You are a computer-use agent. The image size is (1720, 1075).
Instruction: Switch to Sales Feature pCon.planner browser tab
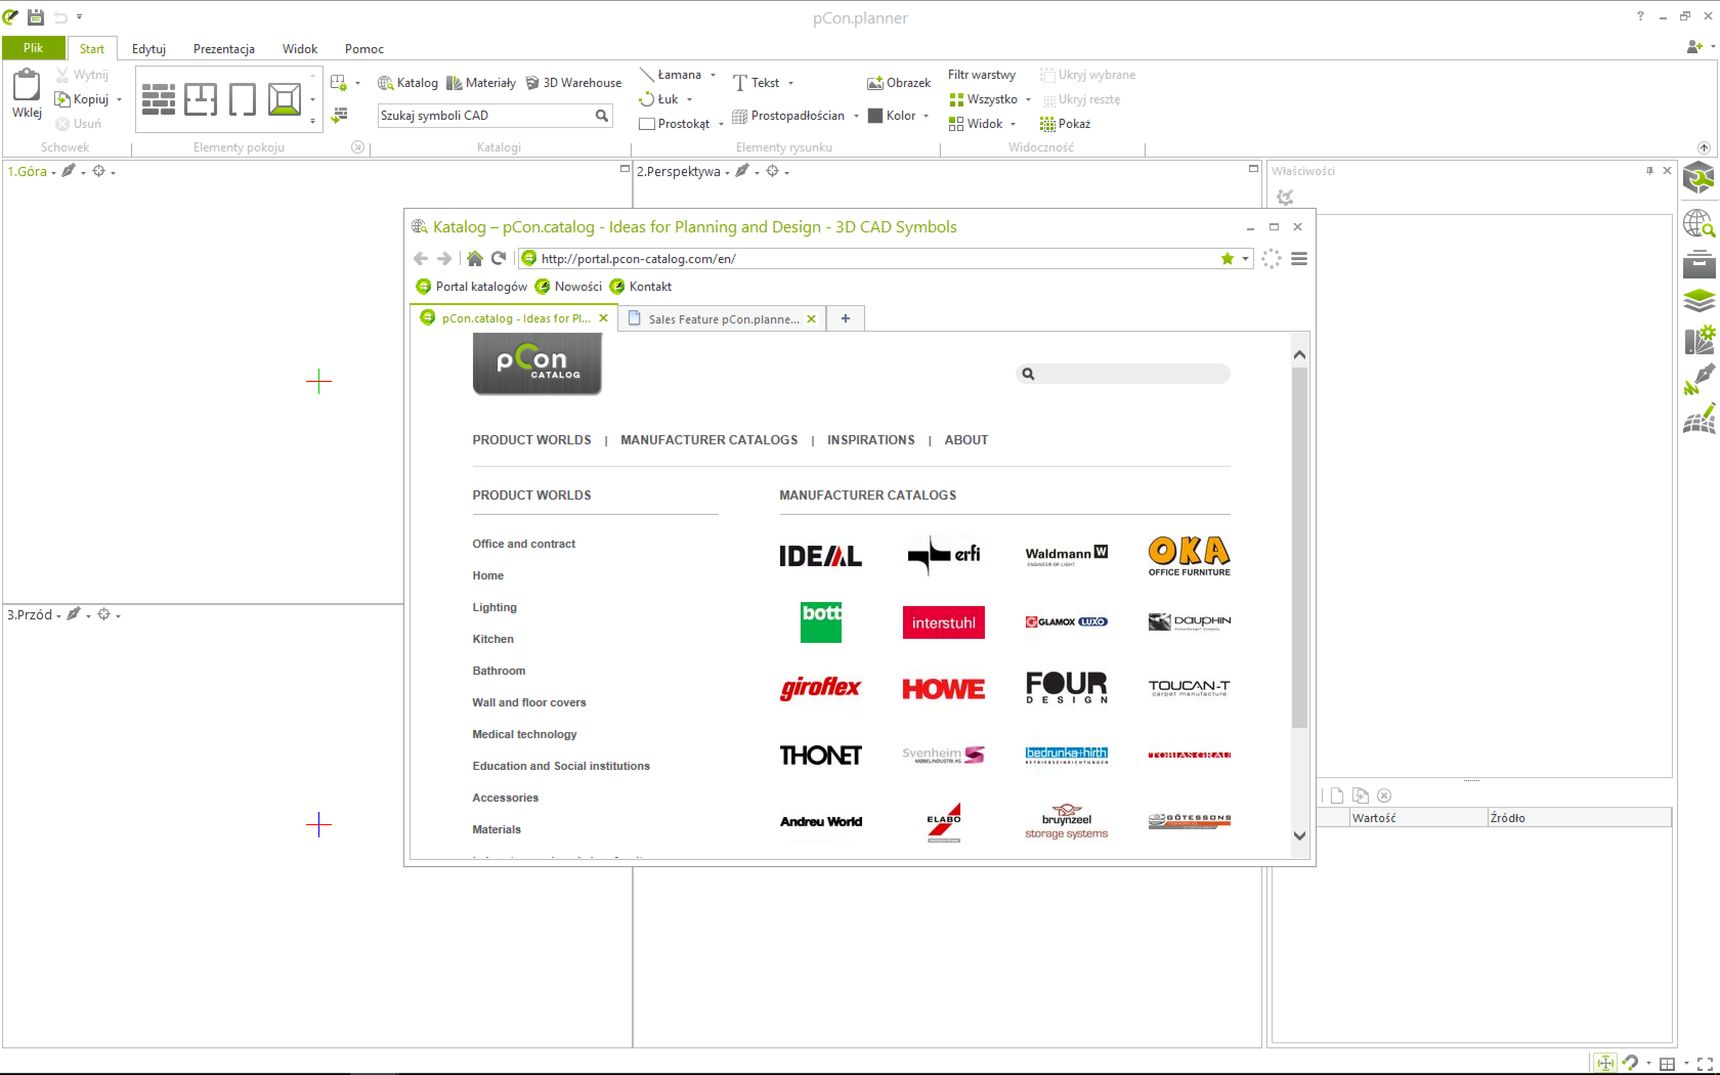coord(724,319)
